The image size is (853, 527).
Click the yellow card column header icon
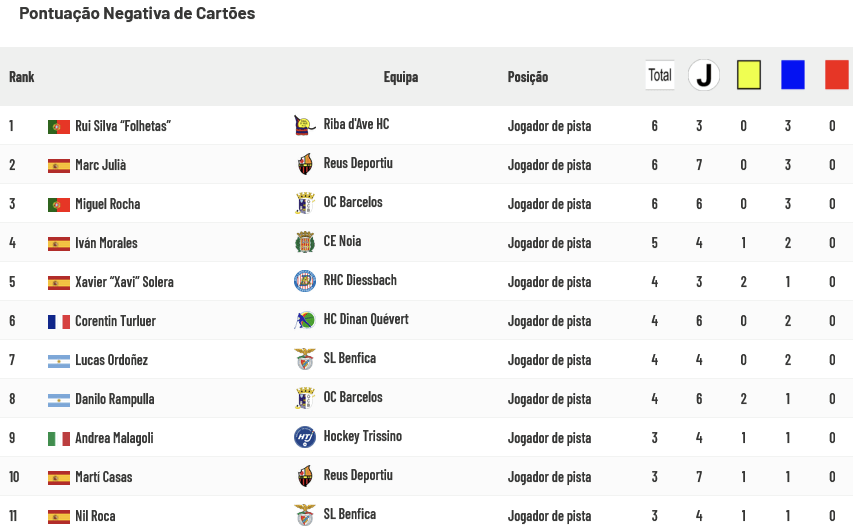coord(749,75)
